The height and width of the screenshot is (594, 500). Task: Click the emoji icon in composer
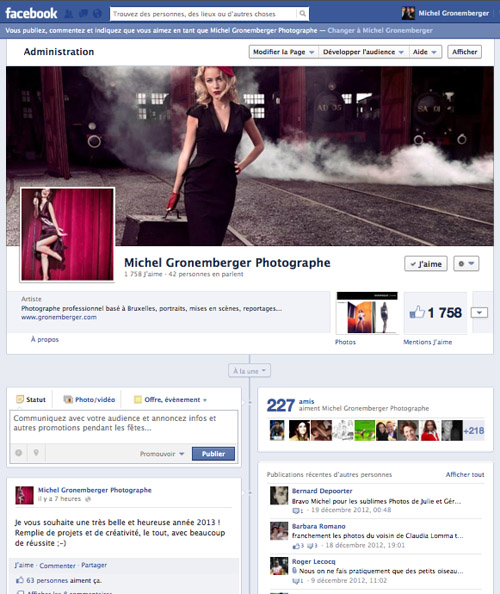19,453
